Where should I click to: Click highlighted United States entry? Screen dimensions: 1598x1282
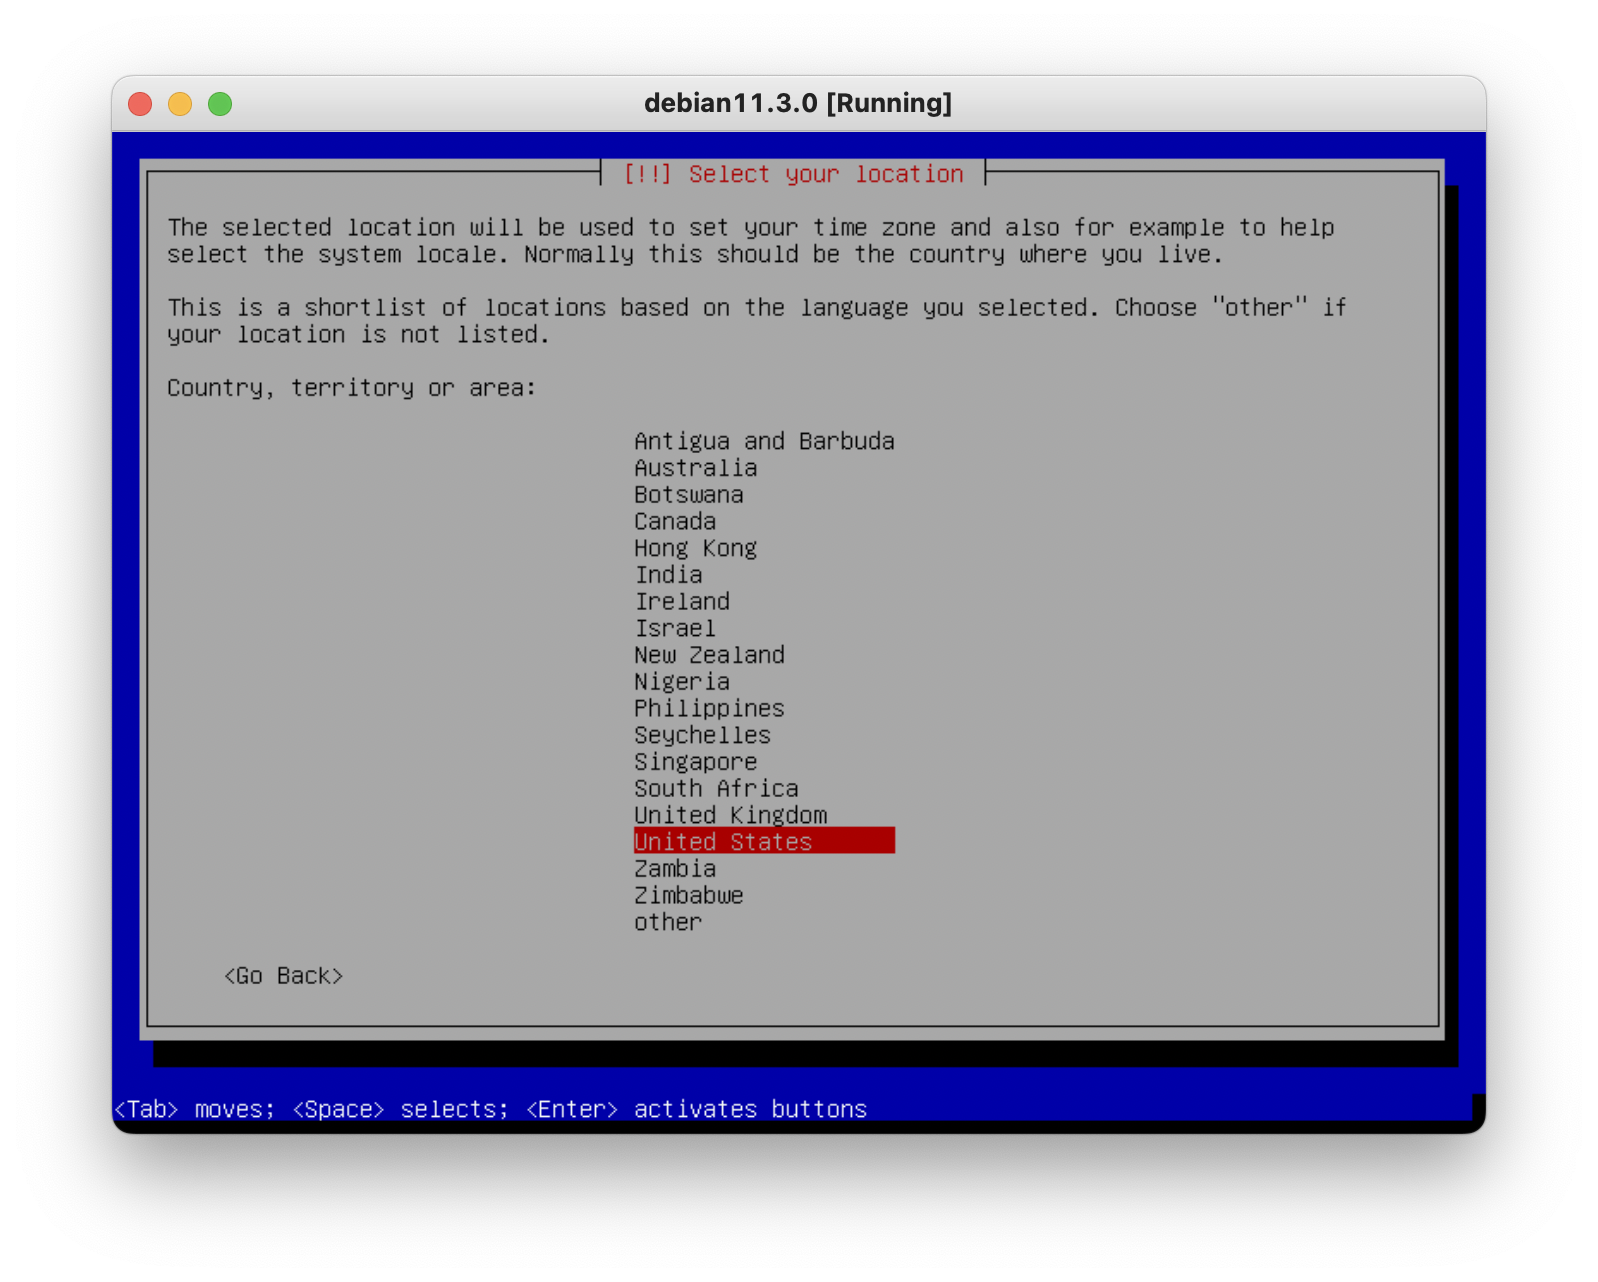(763, 842)
